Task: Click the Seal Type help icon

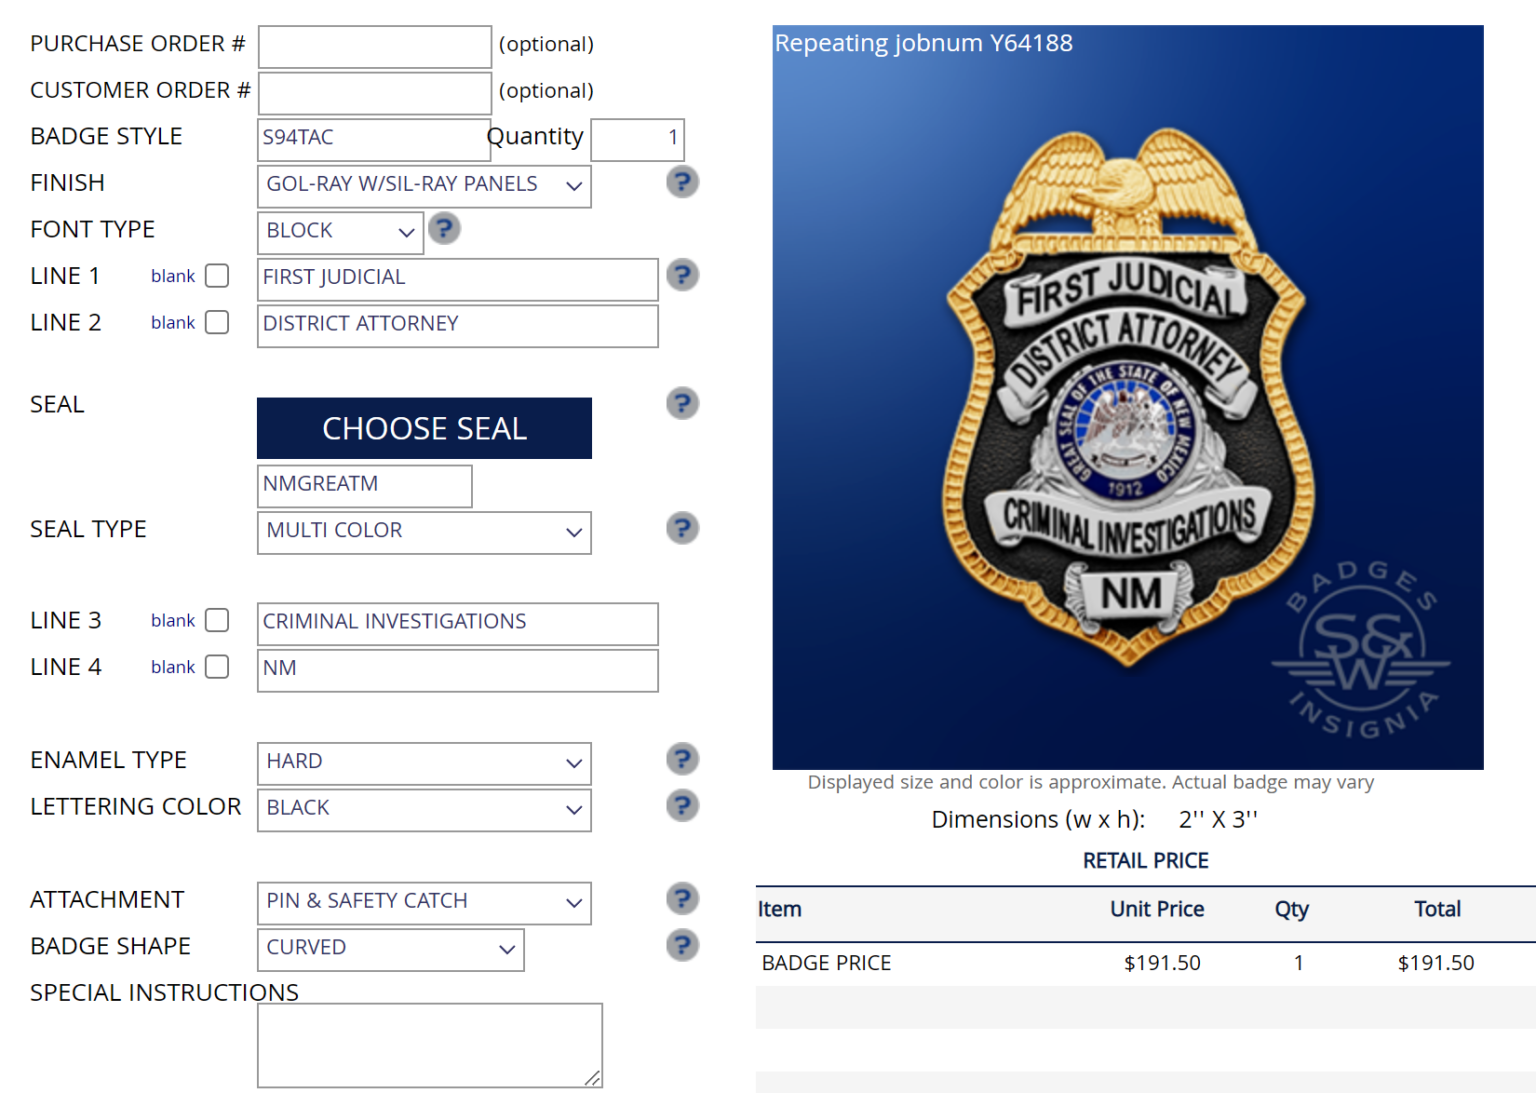Action: click(x=682, y=528)
